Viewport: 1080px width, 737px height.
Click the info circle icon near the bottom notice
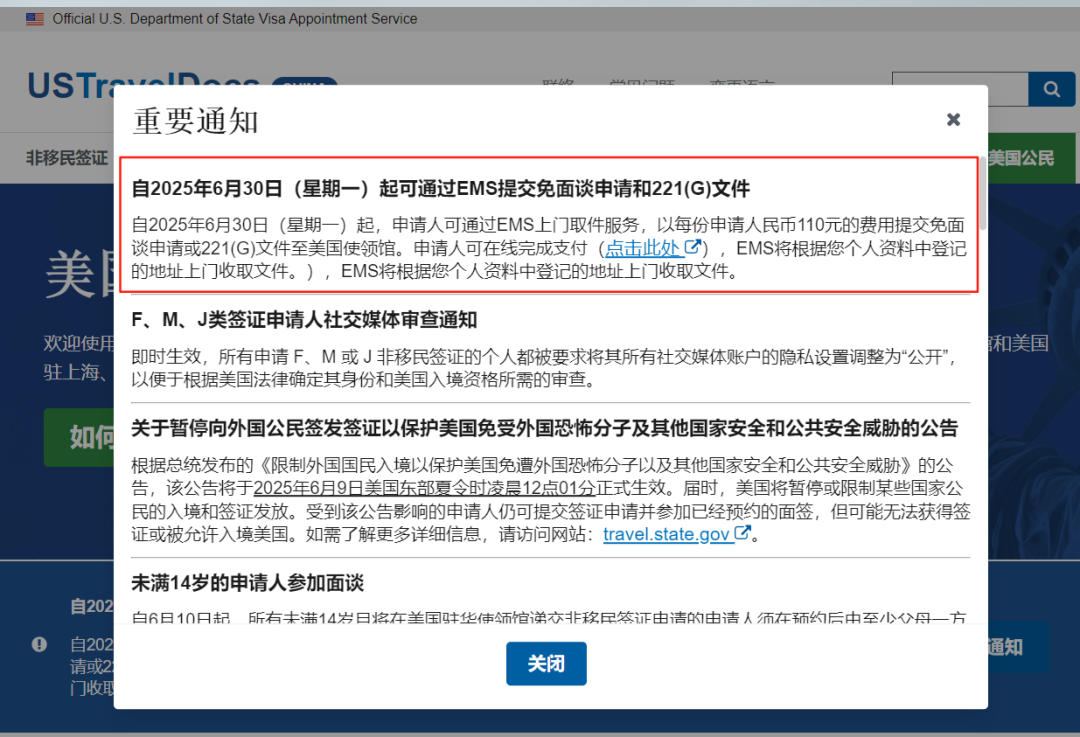(39, 644)
